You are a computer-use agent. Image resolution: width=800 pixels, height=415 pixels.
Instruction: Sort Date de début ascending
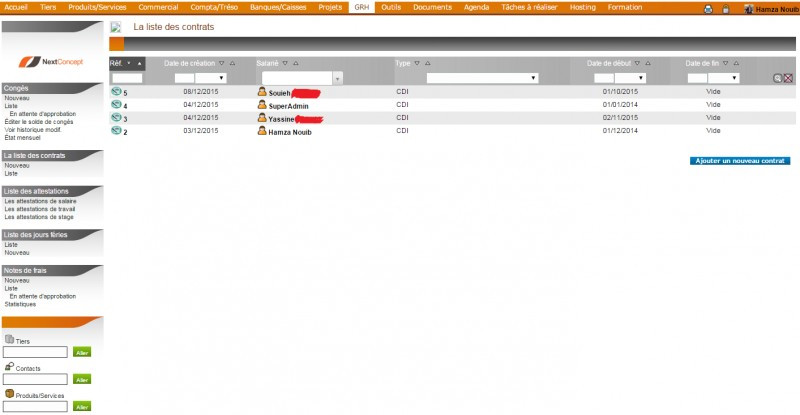tap(648, 63)
